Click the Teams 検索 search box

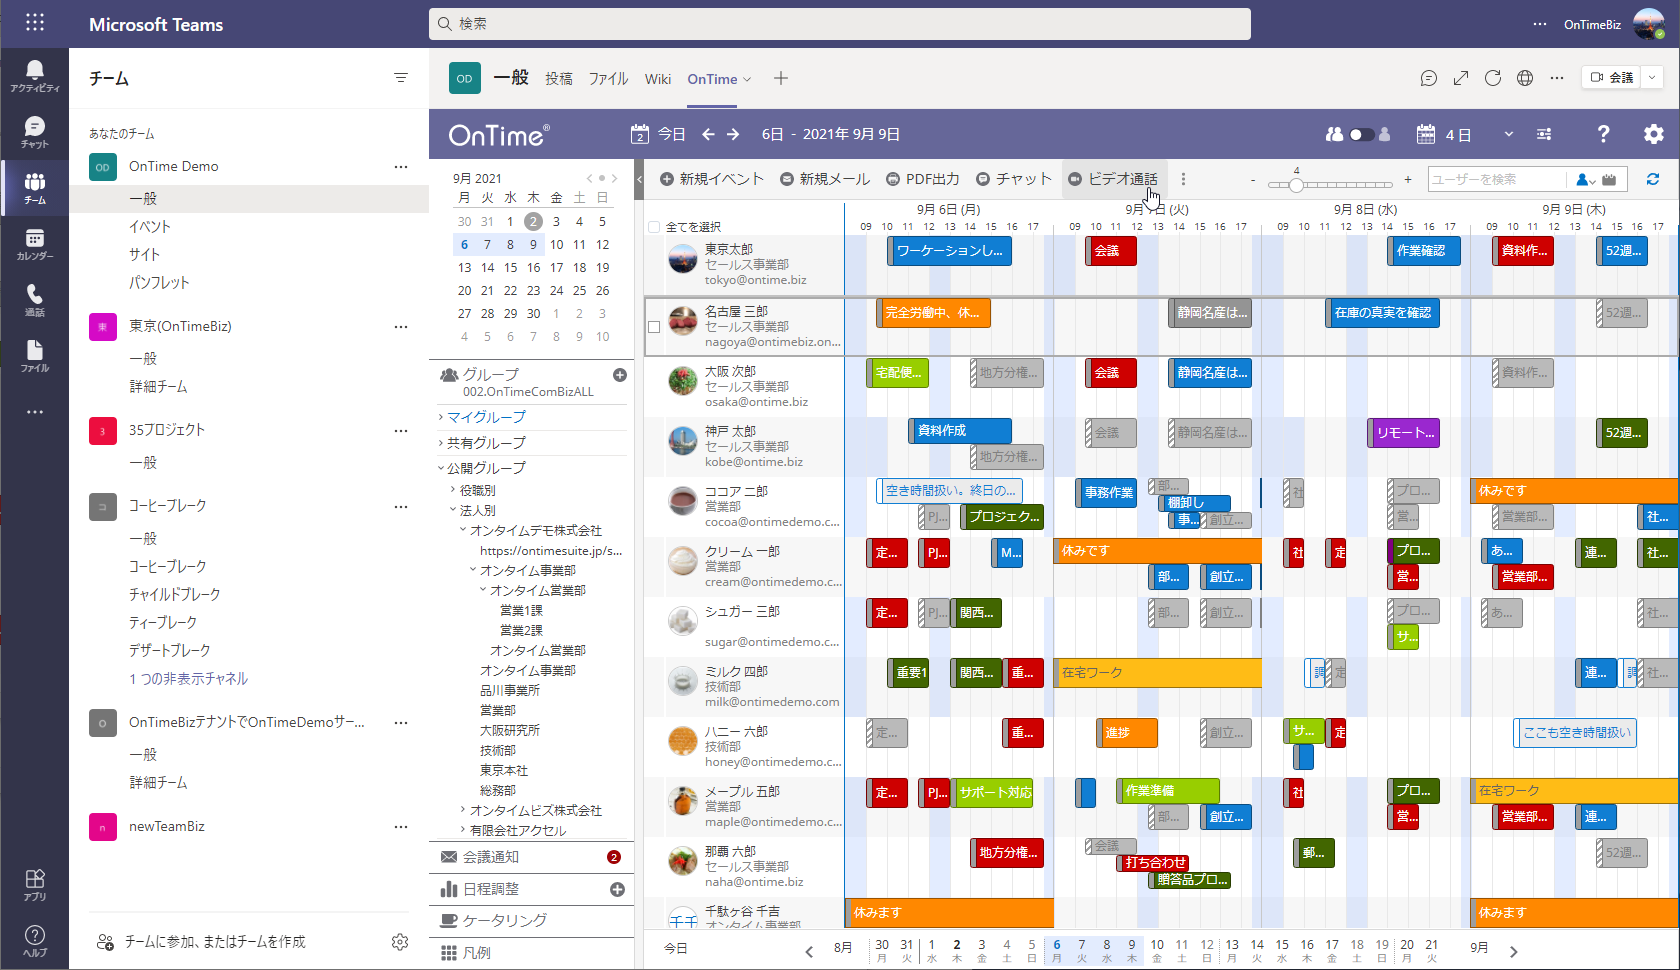[x=840, y=24]
